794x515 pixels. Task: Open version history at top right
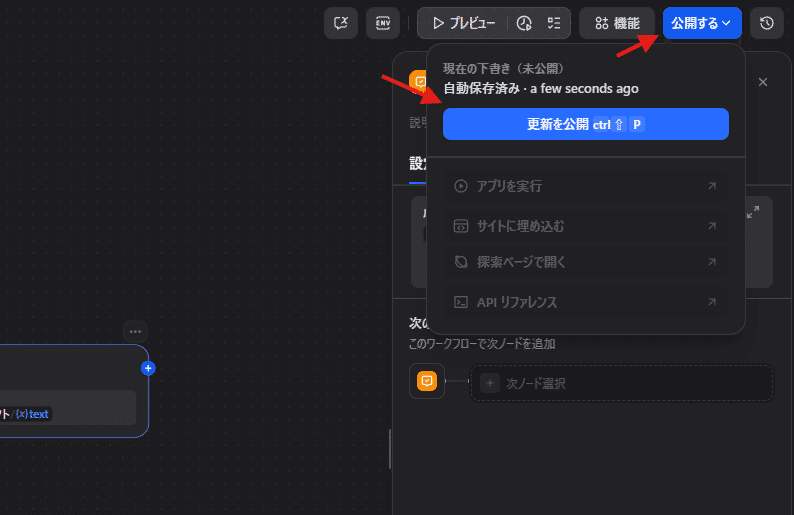(x=766, y=23)
